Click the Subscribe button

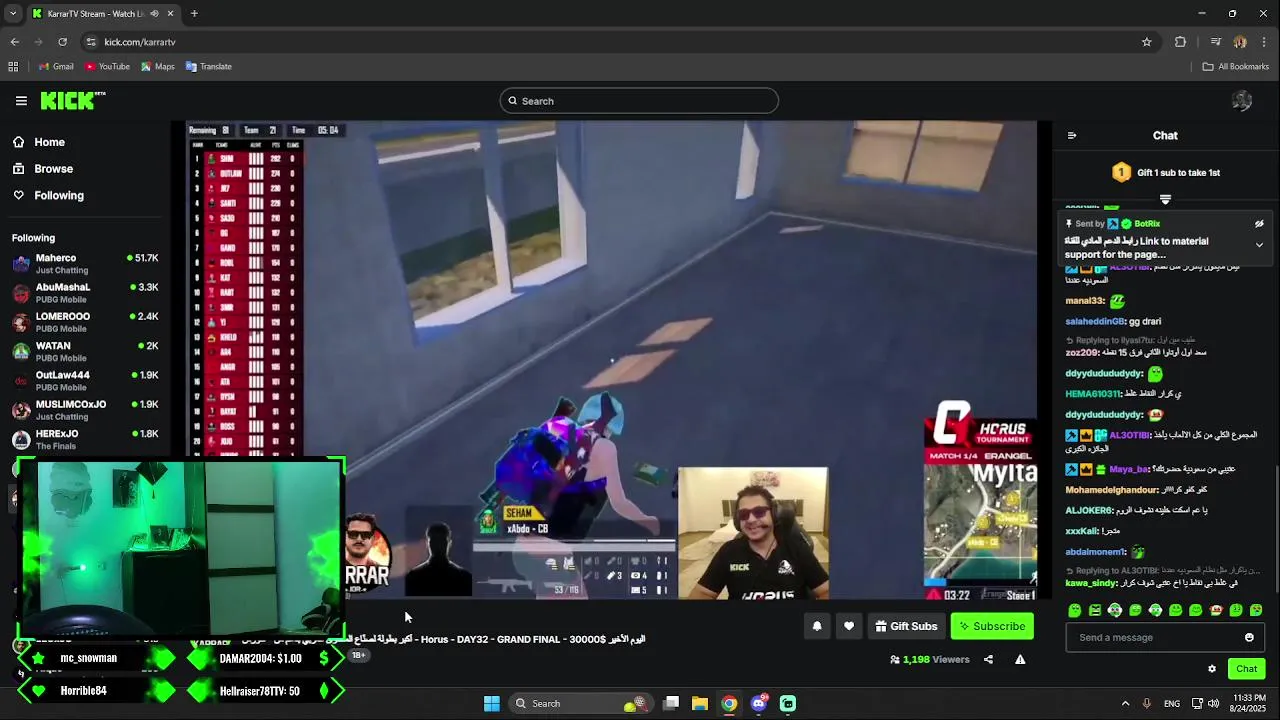992,627
